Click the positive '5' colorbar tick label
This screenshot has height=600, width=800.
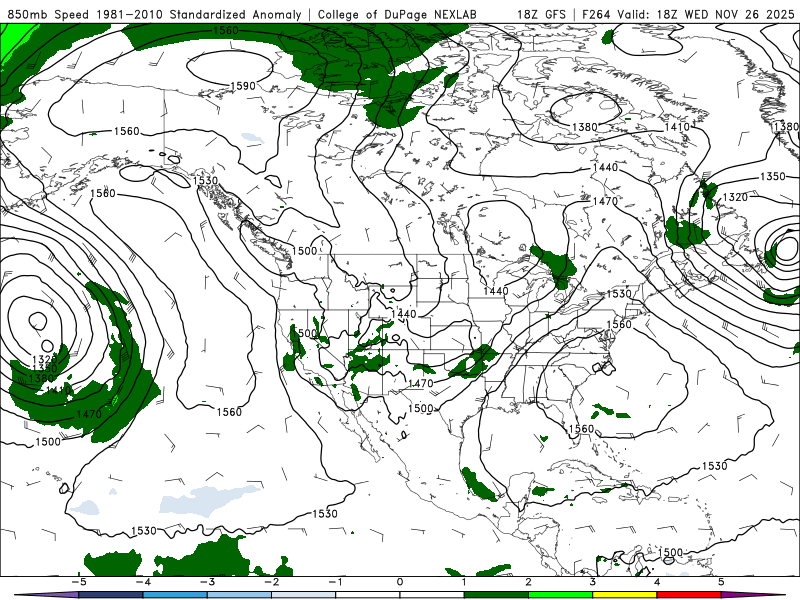(x=721, y=582)
